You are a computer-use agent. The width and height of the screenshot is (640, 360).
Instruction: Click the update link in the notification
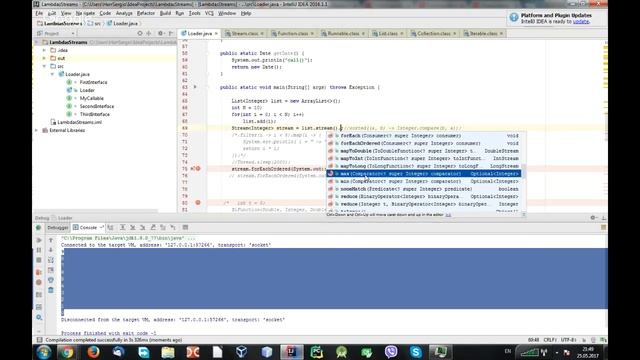(x=581, y=21)
